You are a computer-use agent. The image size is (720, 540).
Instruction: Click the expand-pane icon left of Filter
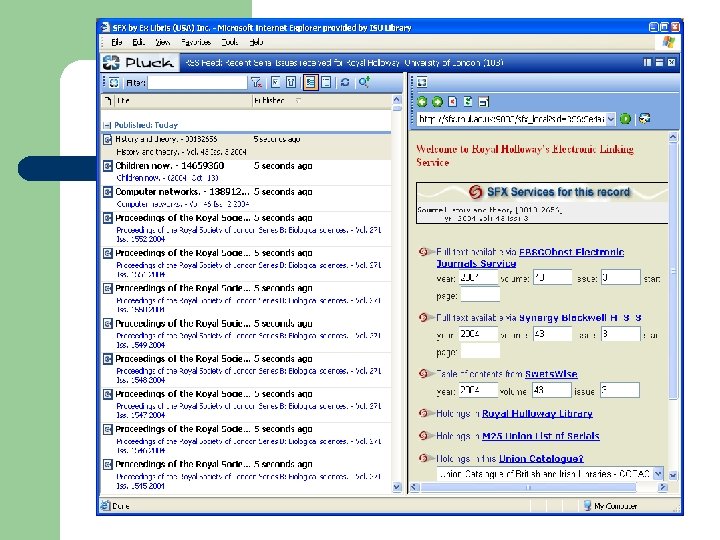114,83
